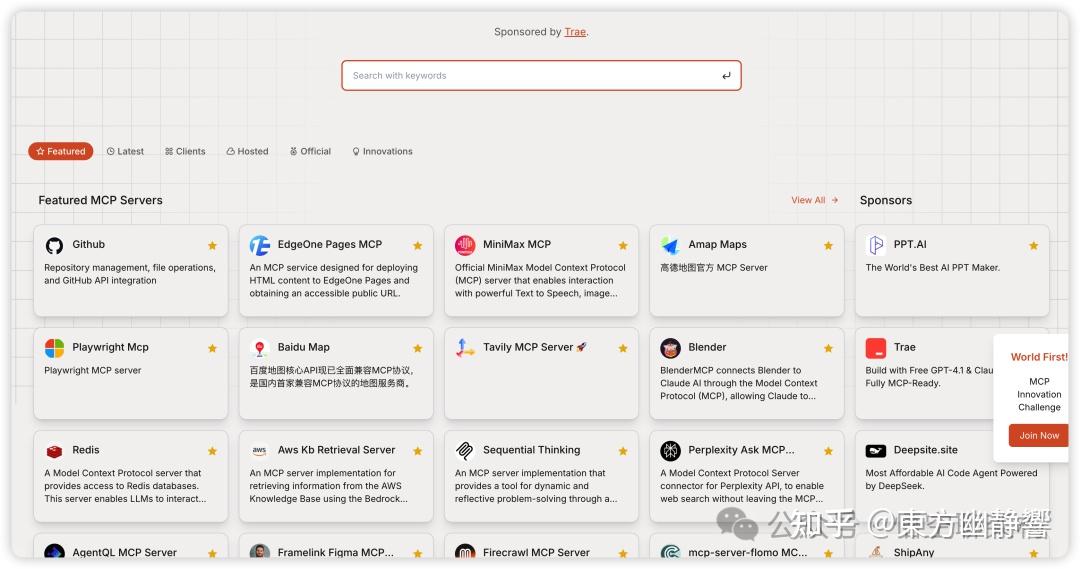Open the Github card title
This screenshot has height=569, width=1080.
point(89,245)
